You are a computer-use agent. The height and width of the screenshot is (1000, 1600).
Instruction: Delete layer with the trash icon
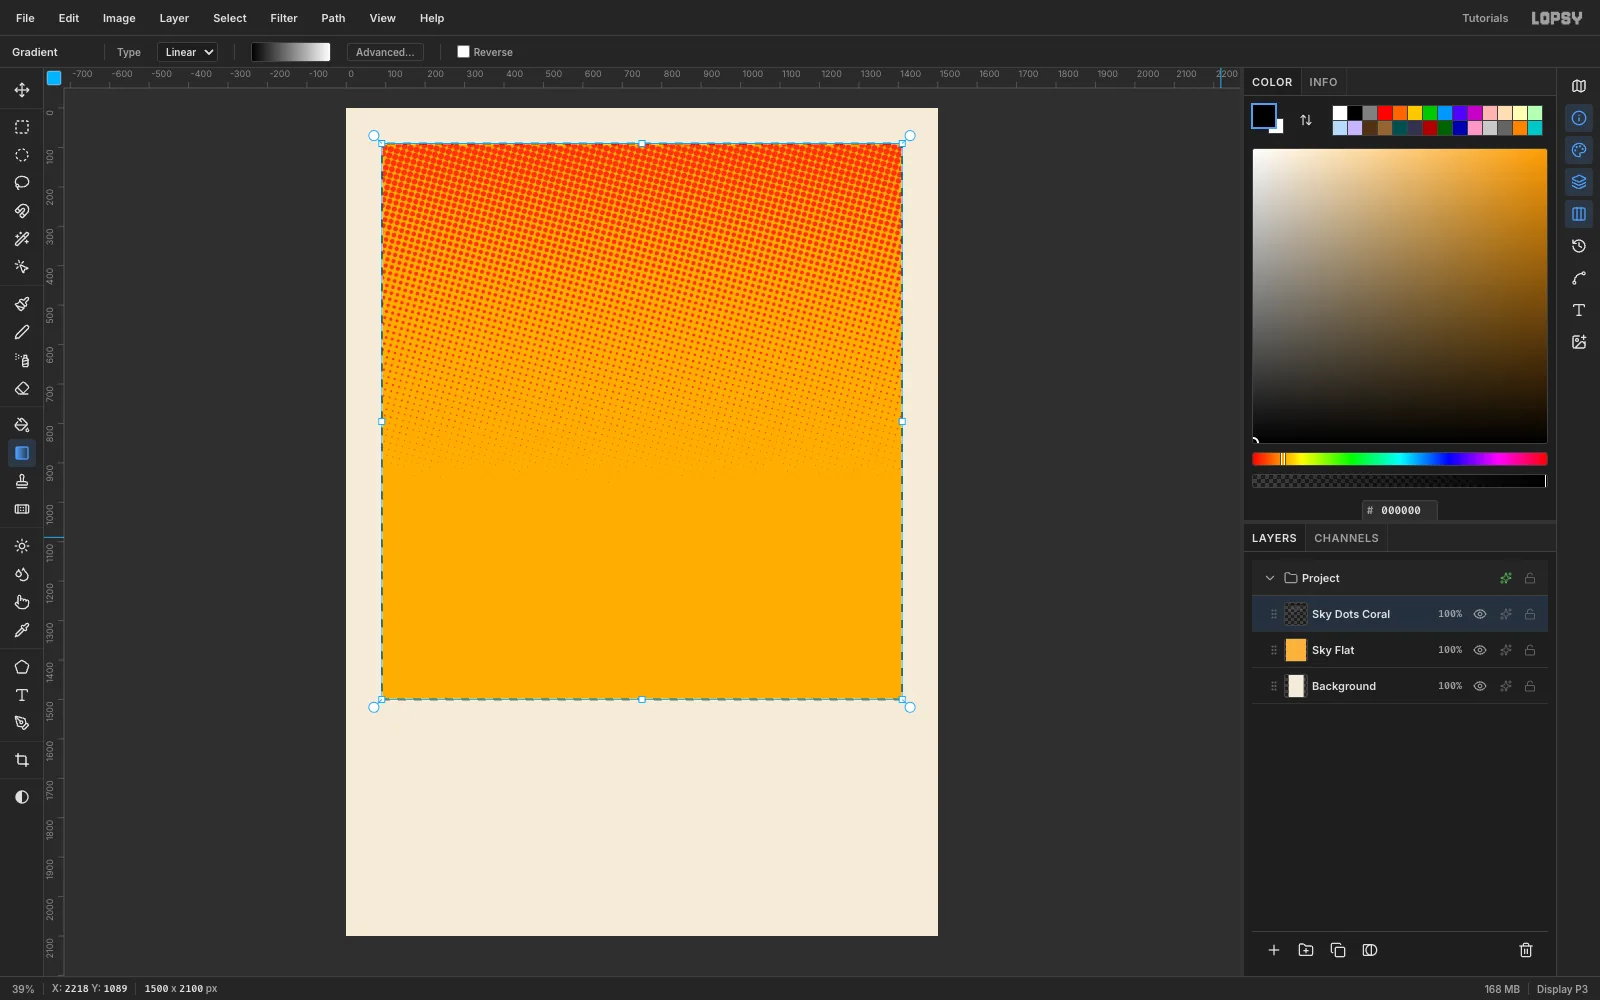(x=1526, y=950)
